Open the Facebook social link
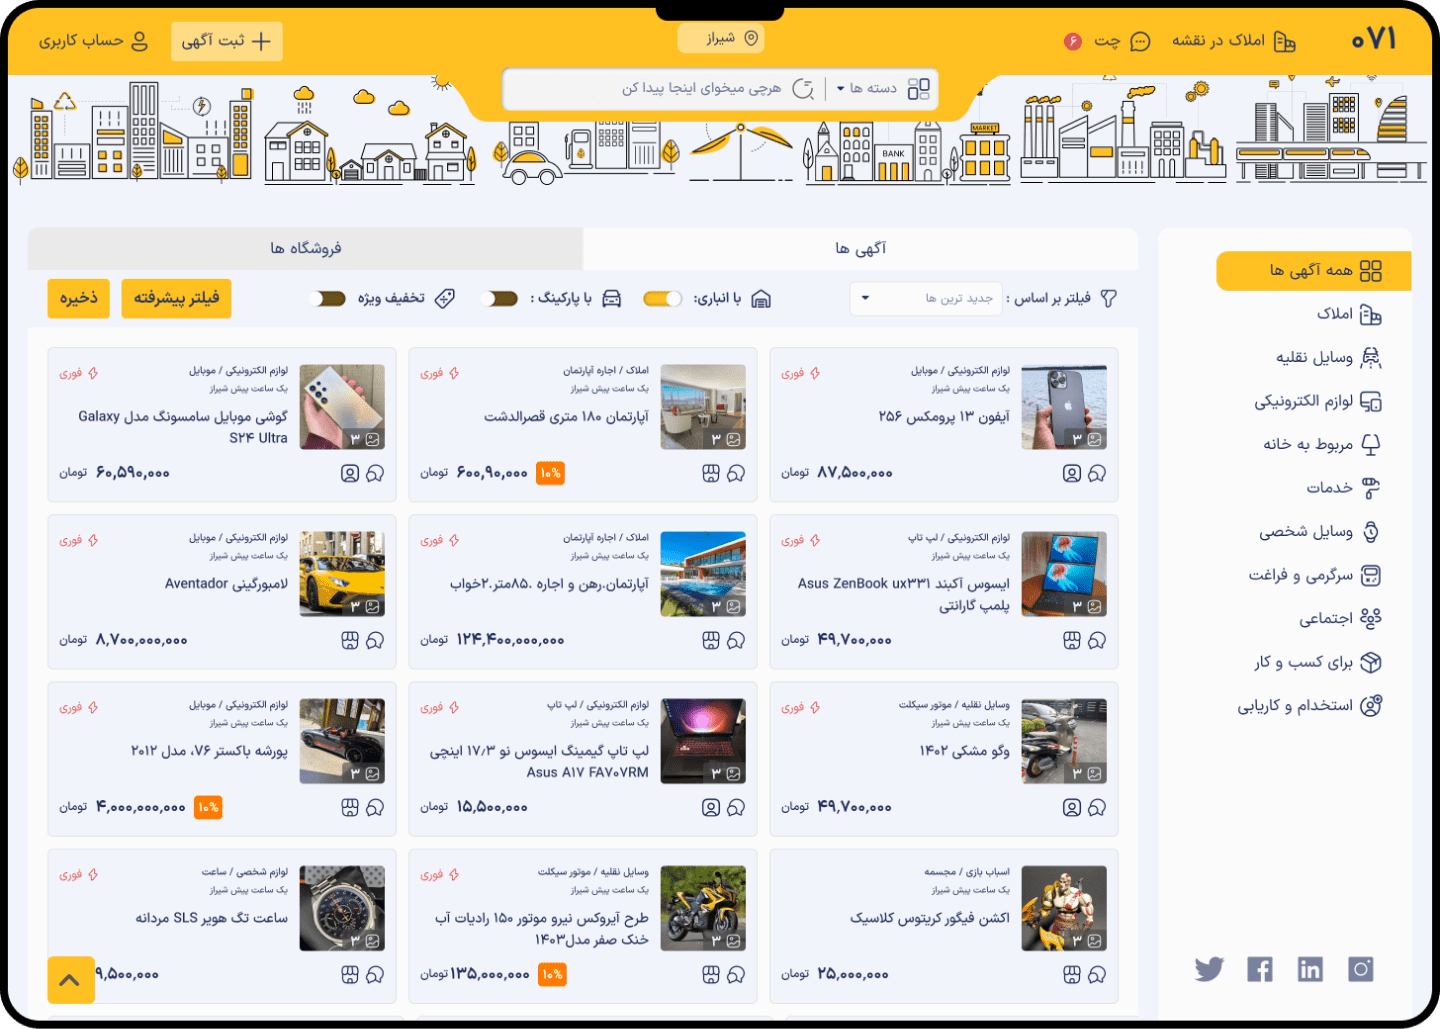Viewport: 1440px width, 1029px height. 1260,969
